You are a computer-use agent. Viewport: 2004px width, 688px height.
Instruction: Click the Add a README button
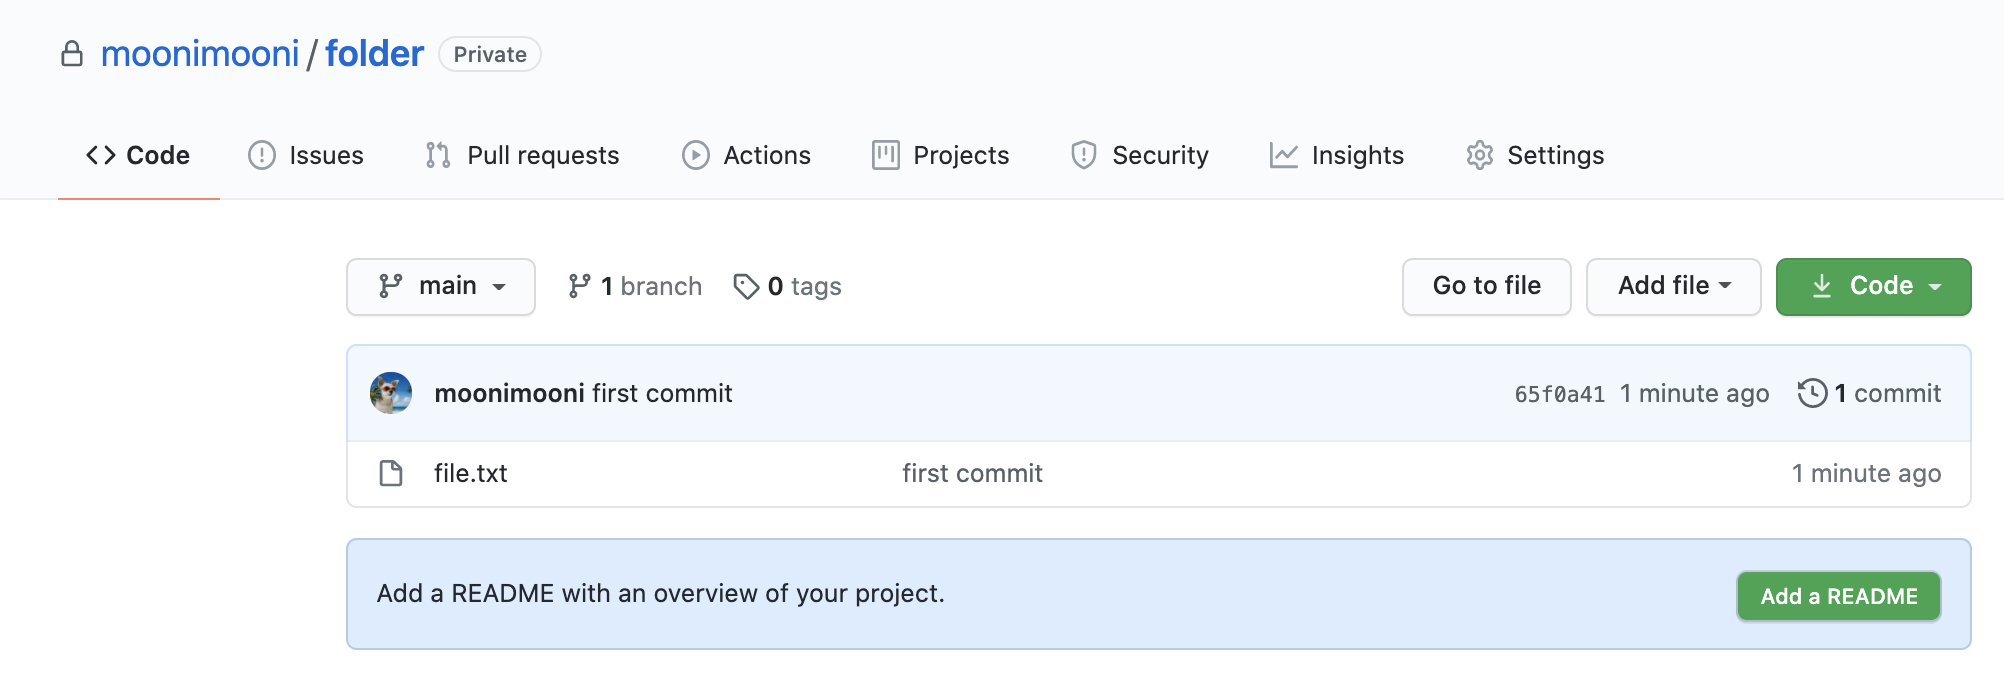pos(1838,596)
